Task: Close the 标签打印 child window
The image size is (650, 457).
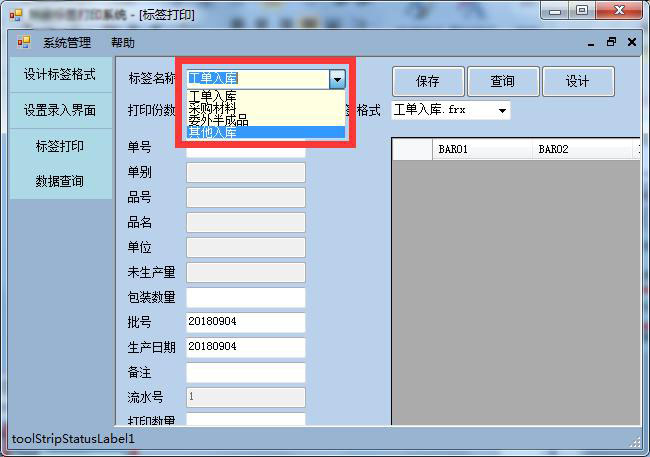Action: (631, 43)
